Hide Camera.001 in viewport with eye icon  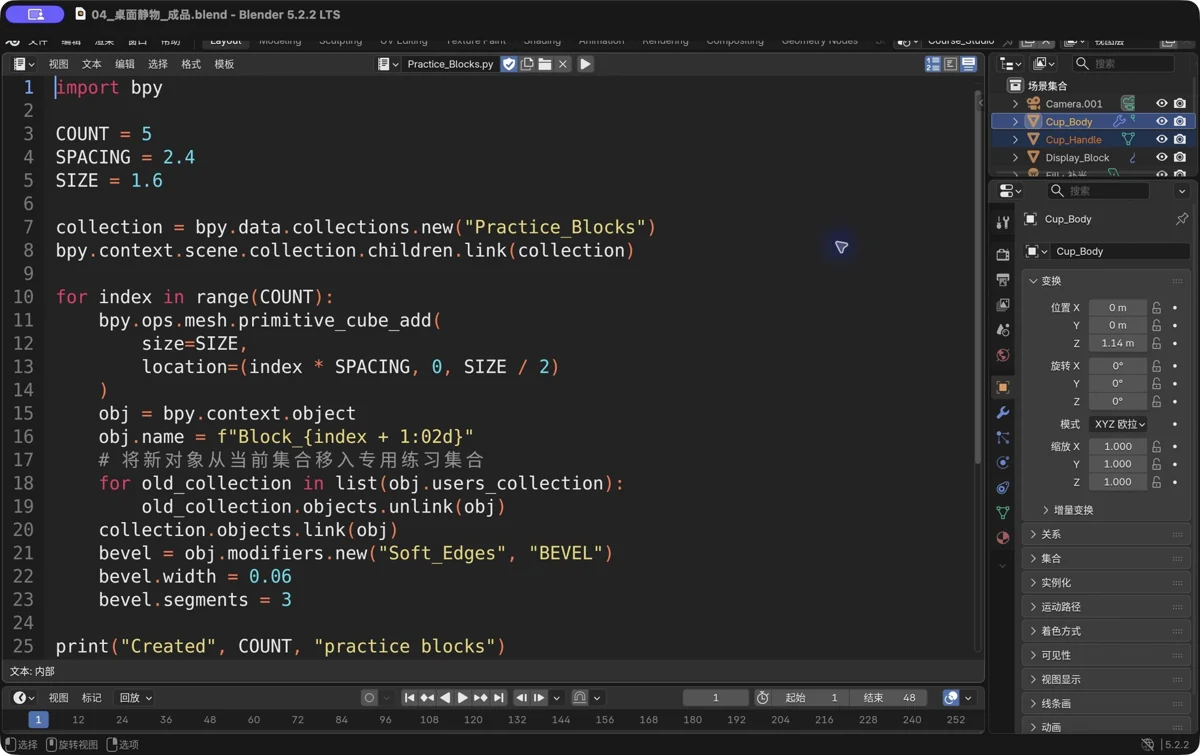point(1162,104)
